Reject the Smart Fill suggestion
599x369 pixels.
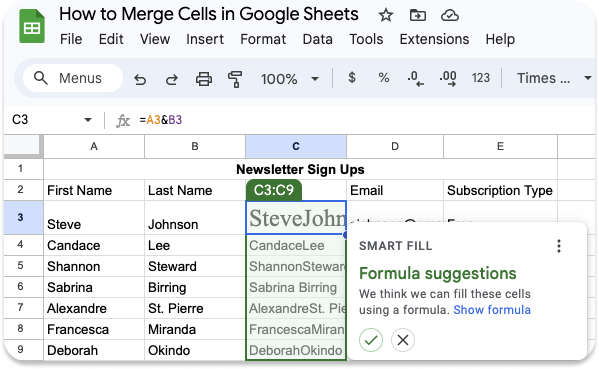click(x=403, y=340)
